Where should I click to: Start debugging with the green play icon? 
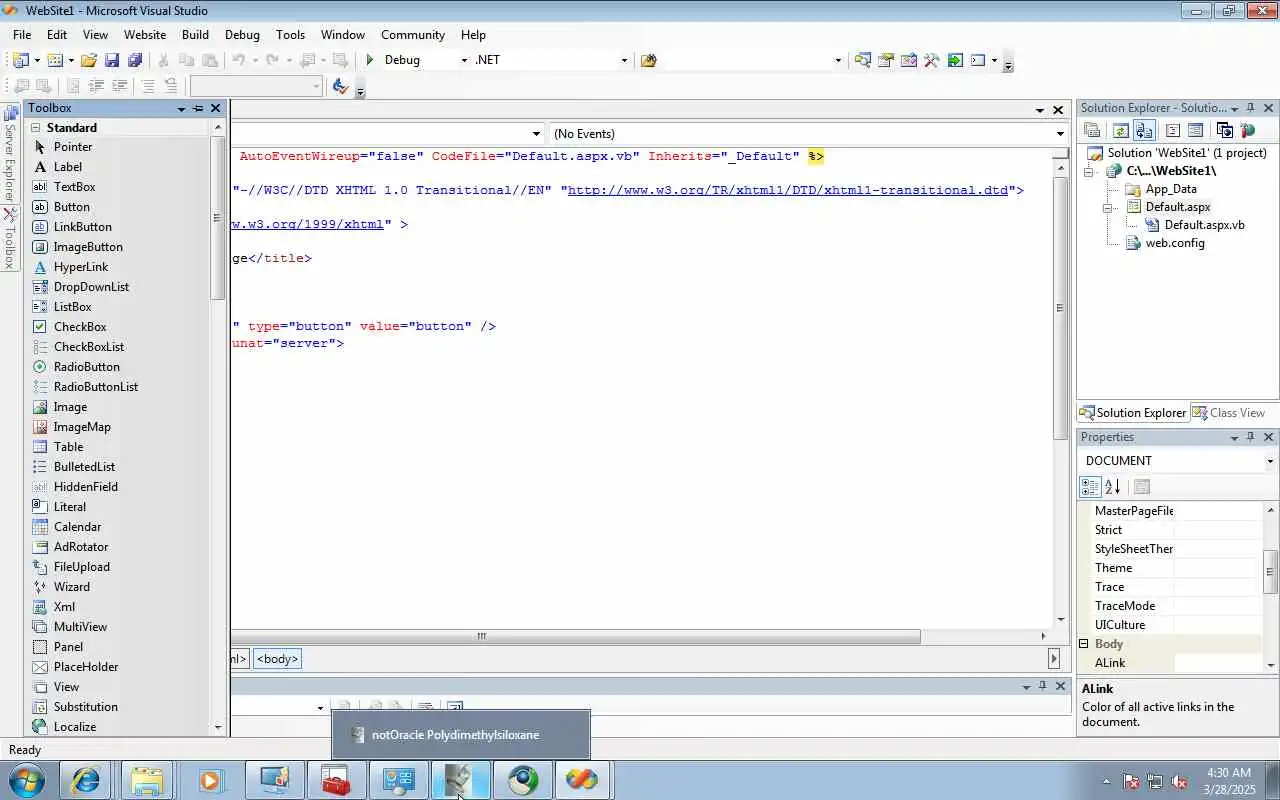point(370,60)
